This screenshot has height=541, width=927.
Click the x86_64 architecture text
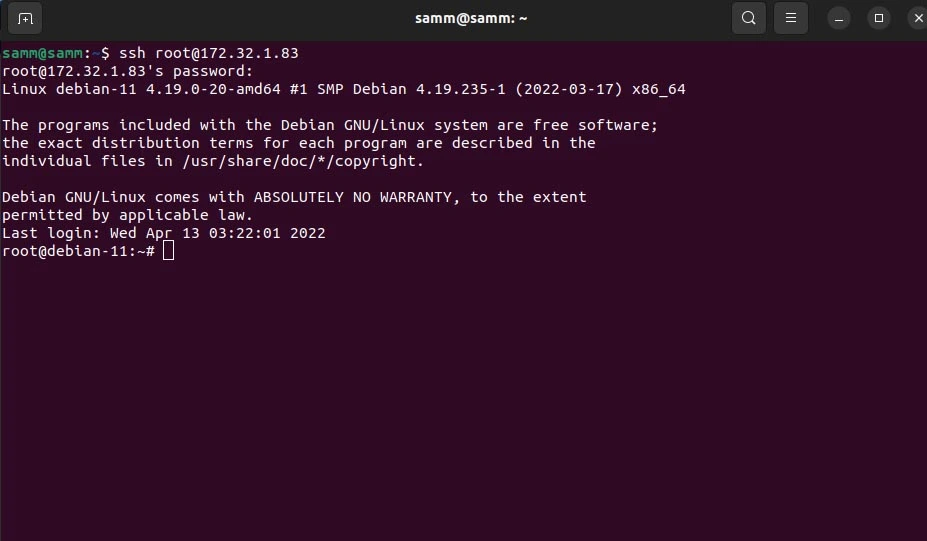659,89
